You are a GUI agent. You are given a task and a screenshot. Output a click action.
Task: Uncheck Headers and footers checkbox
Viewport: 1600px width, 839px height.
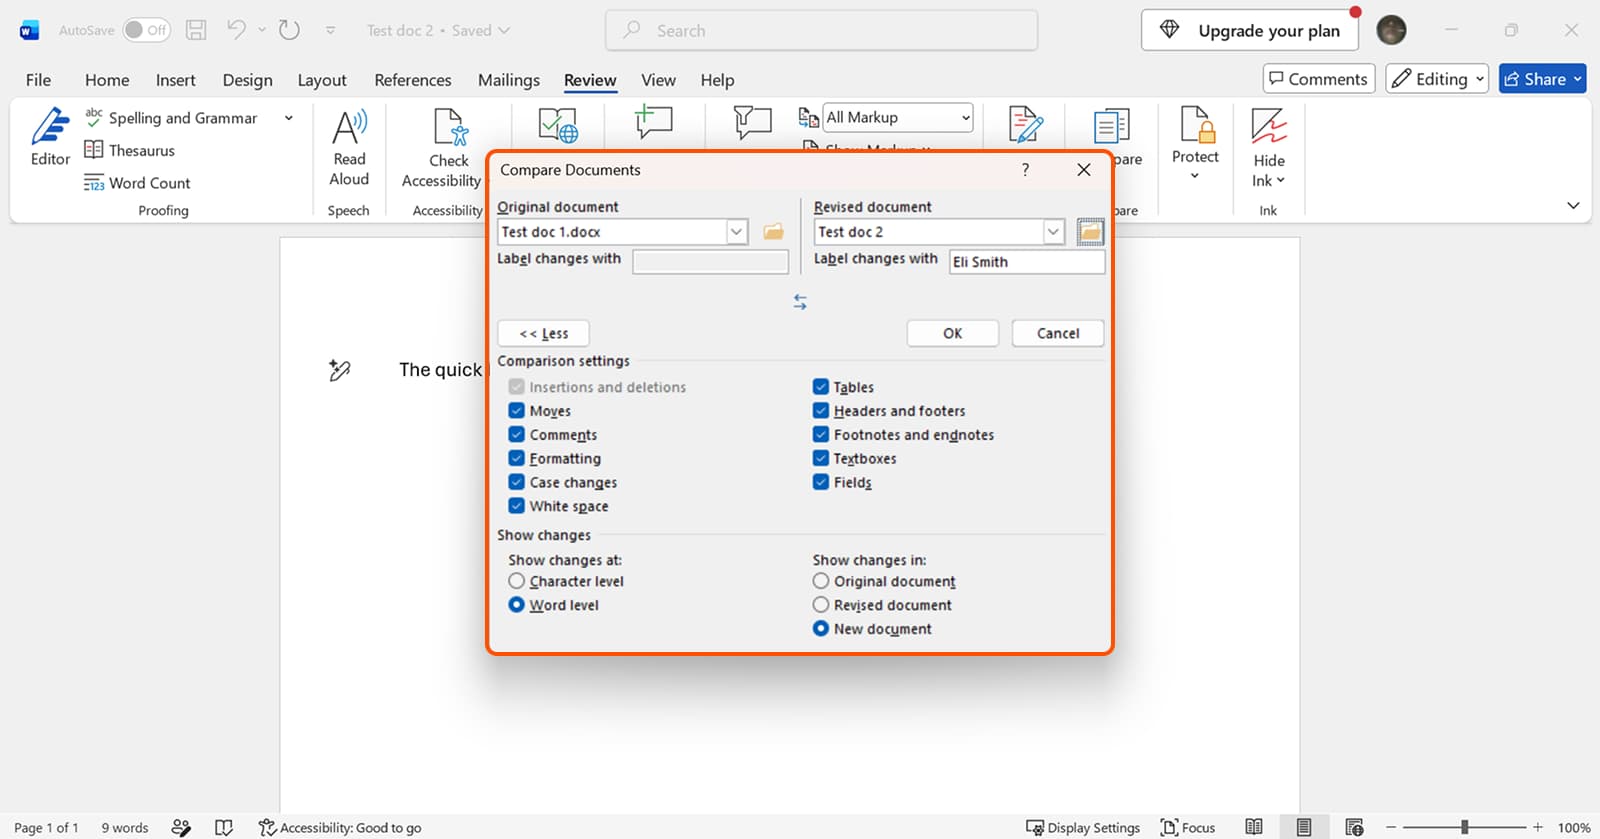tap(821, 411)
